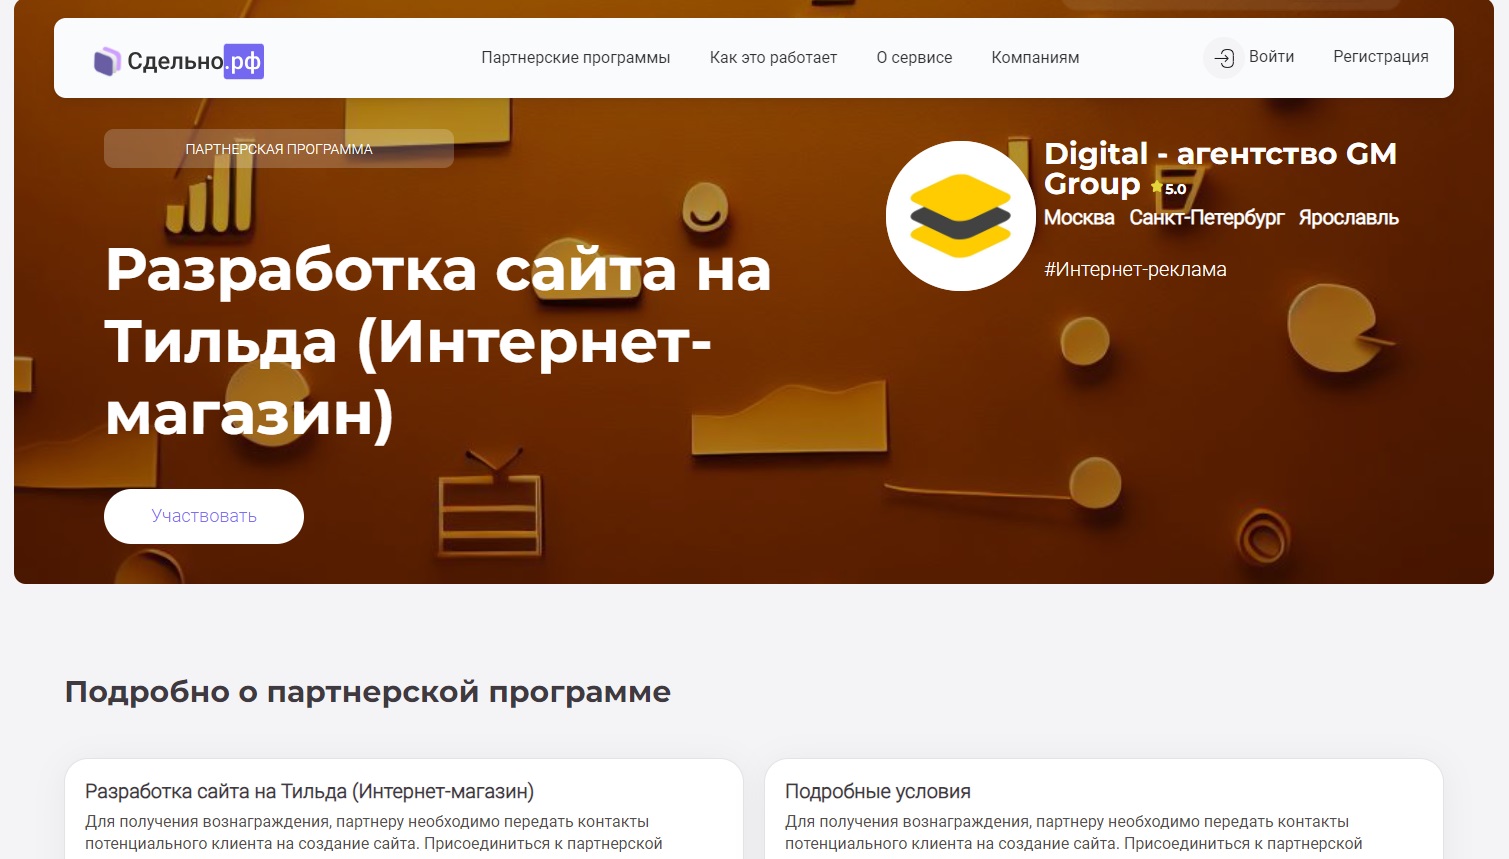Go to Как это работает page
The image size is (1509, 859).
(x=773, y=58)
